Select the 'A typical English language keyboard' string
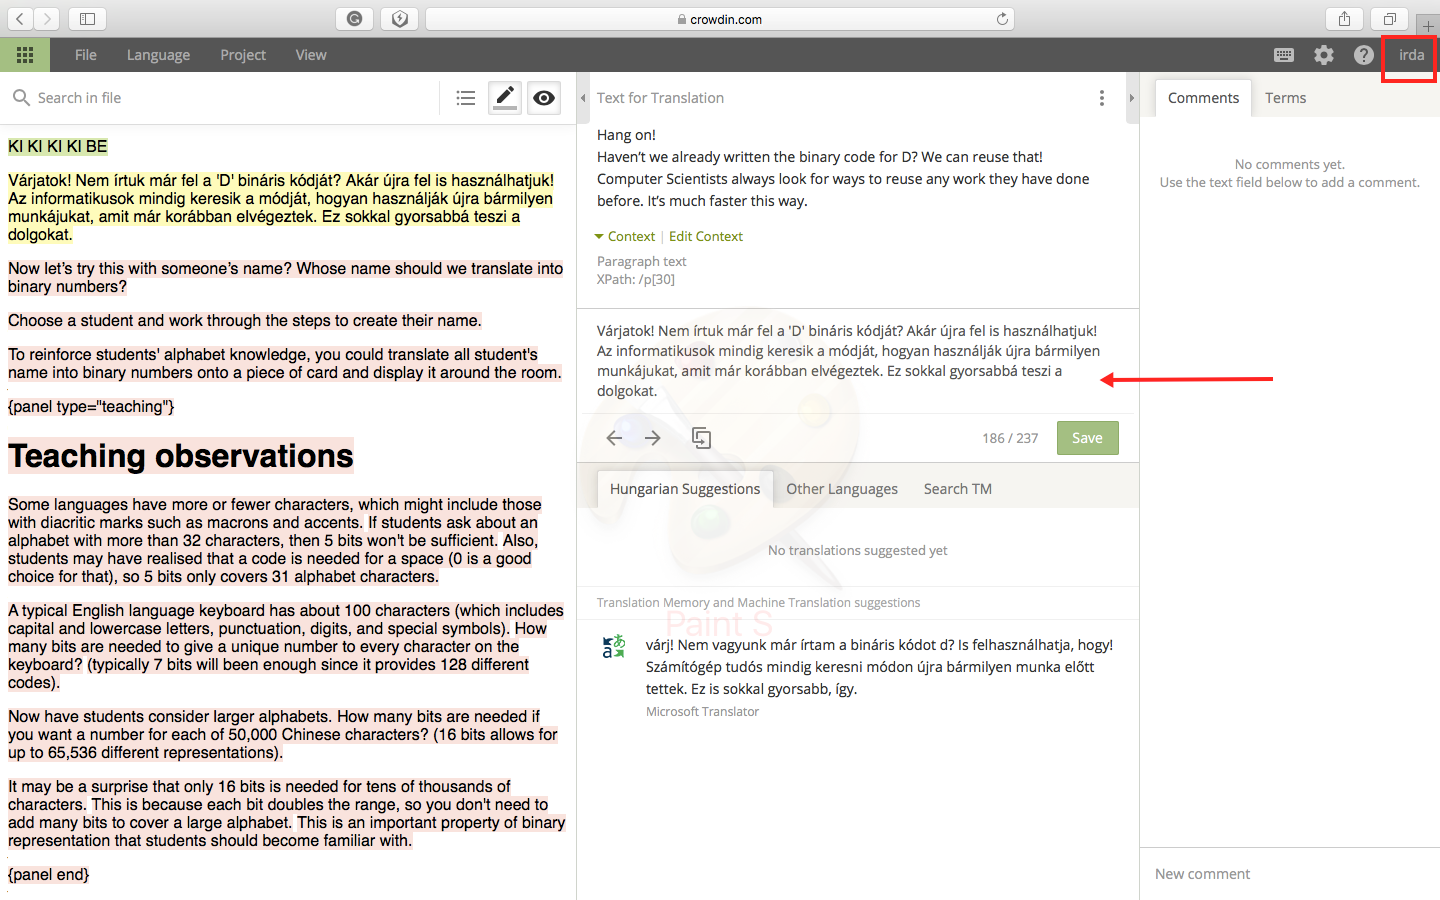Screen dimensions: 1440x900 286,647
